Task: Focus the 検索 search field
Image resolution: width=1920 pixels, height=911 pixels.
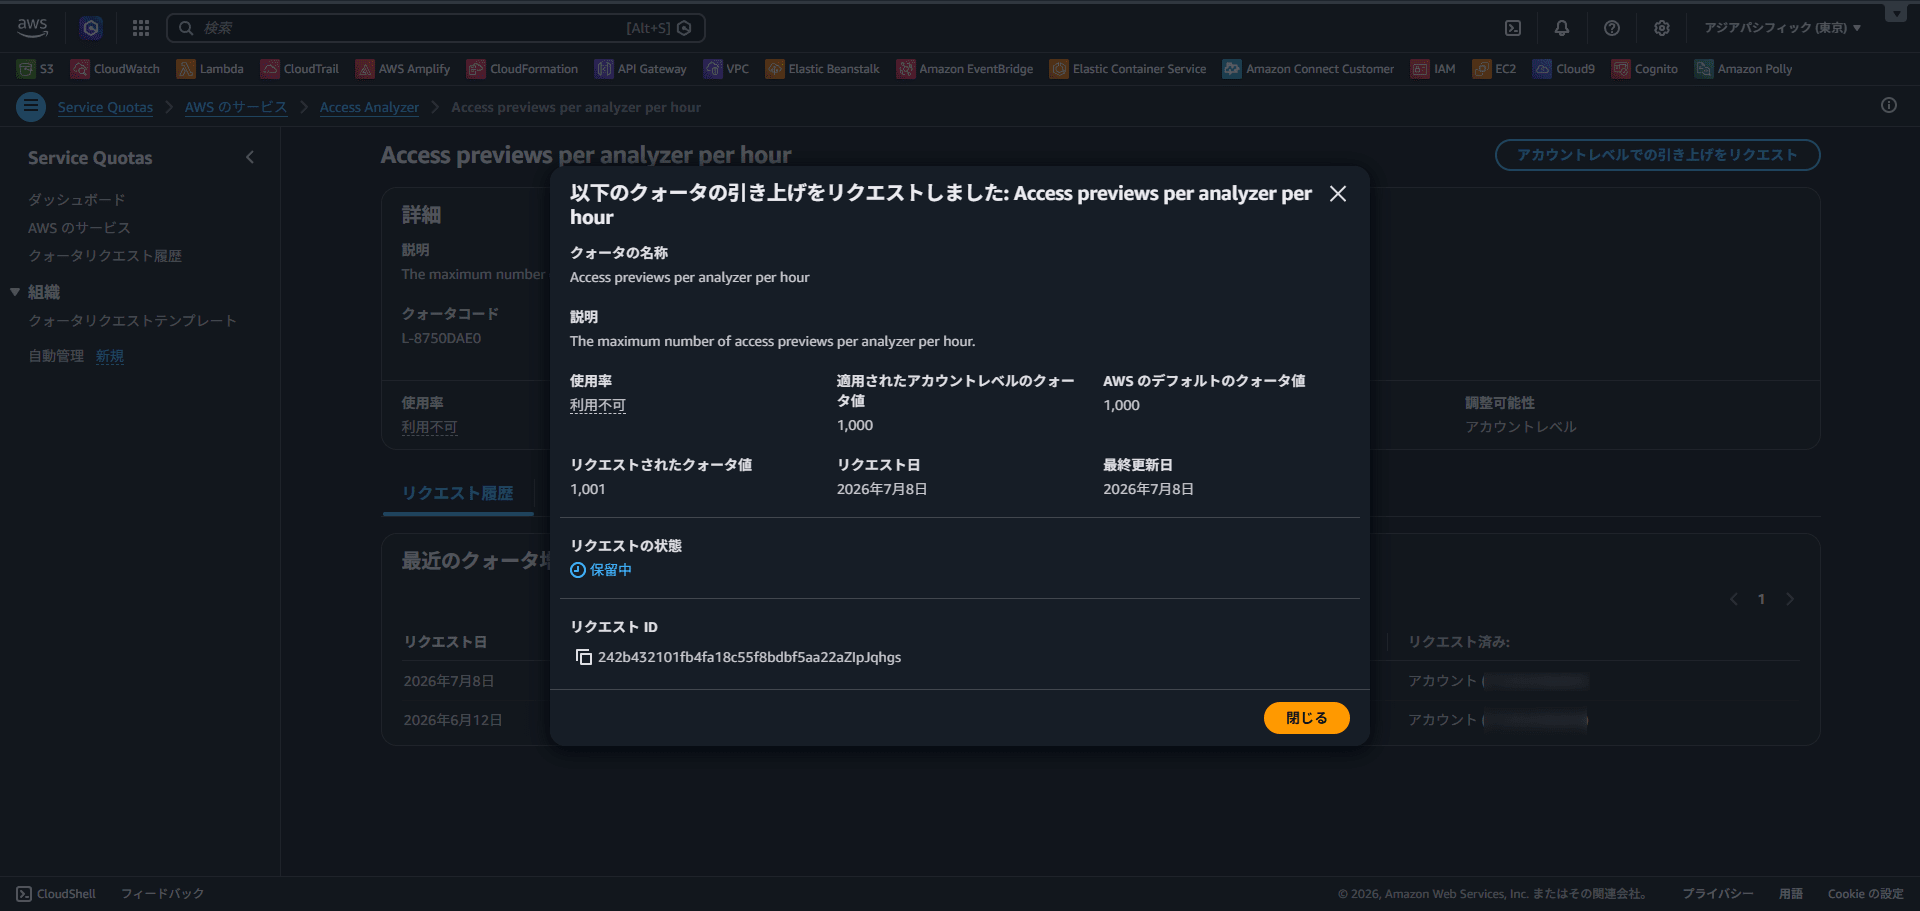Action: (436, 28)
